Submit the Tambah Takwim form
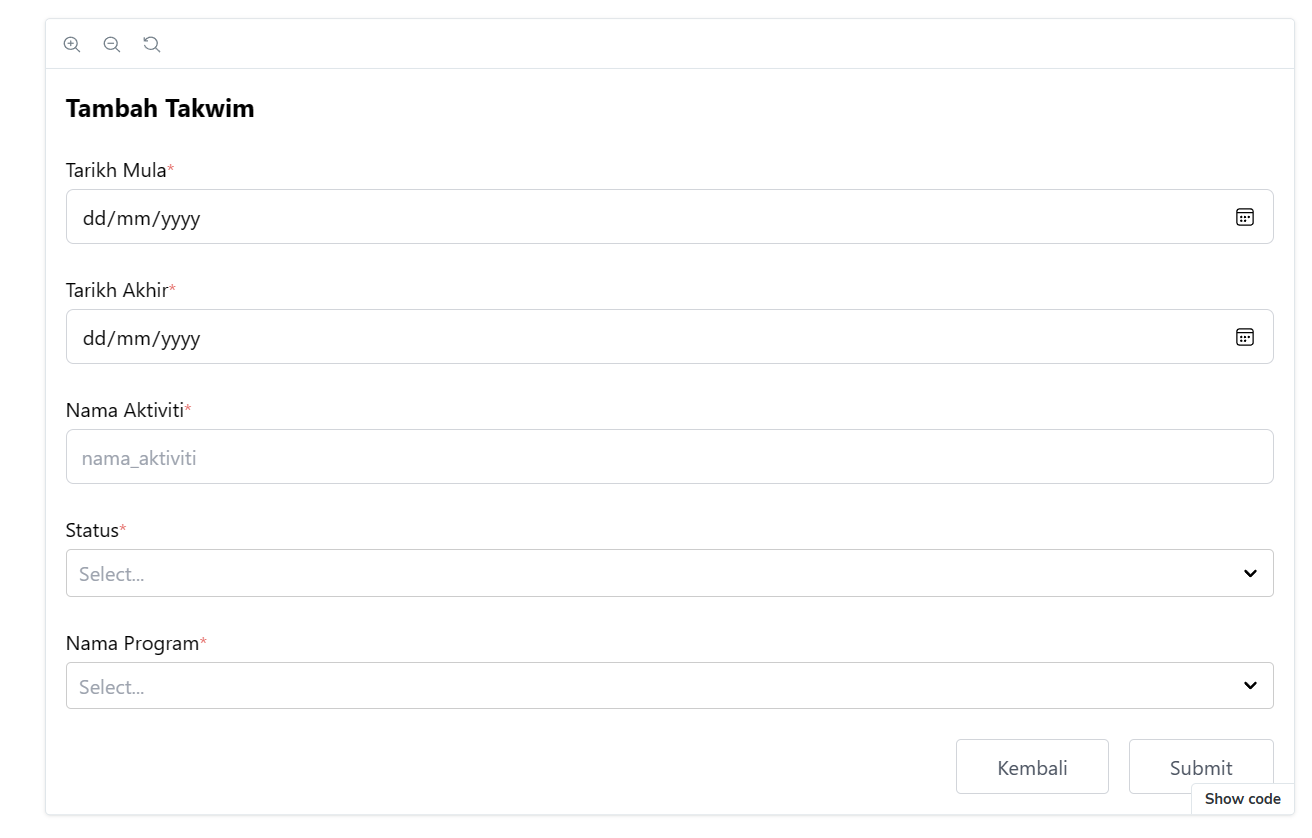This screenshot has height=838, width=1312. (x=1200, y=767)
